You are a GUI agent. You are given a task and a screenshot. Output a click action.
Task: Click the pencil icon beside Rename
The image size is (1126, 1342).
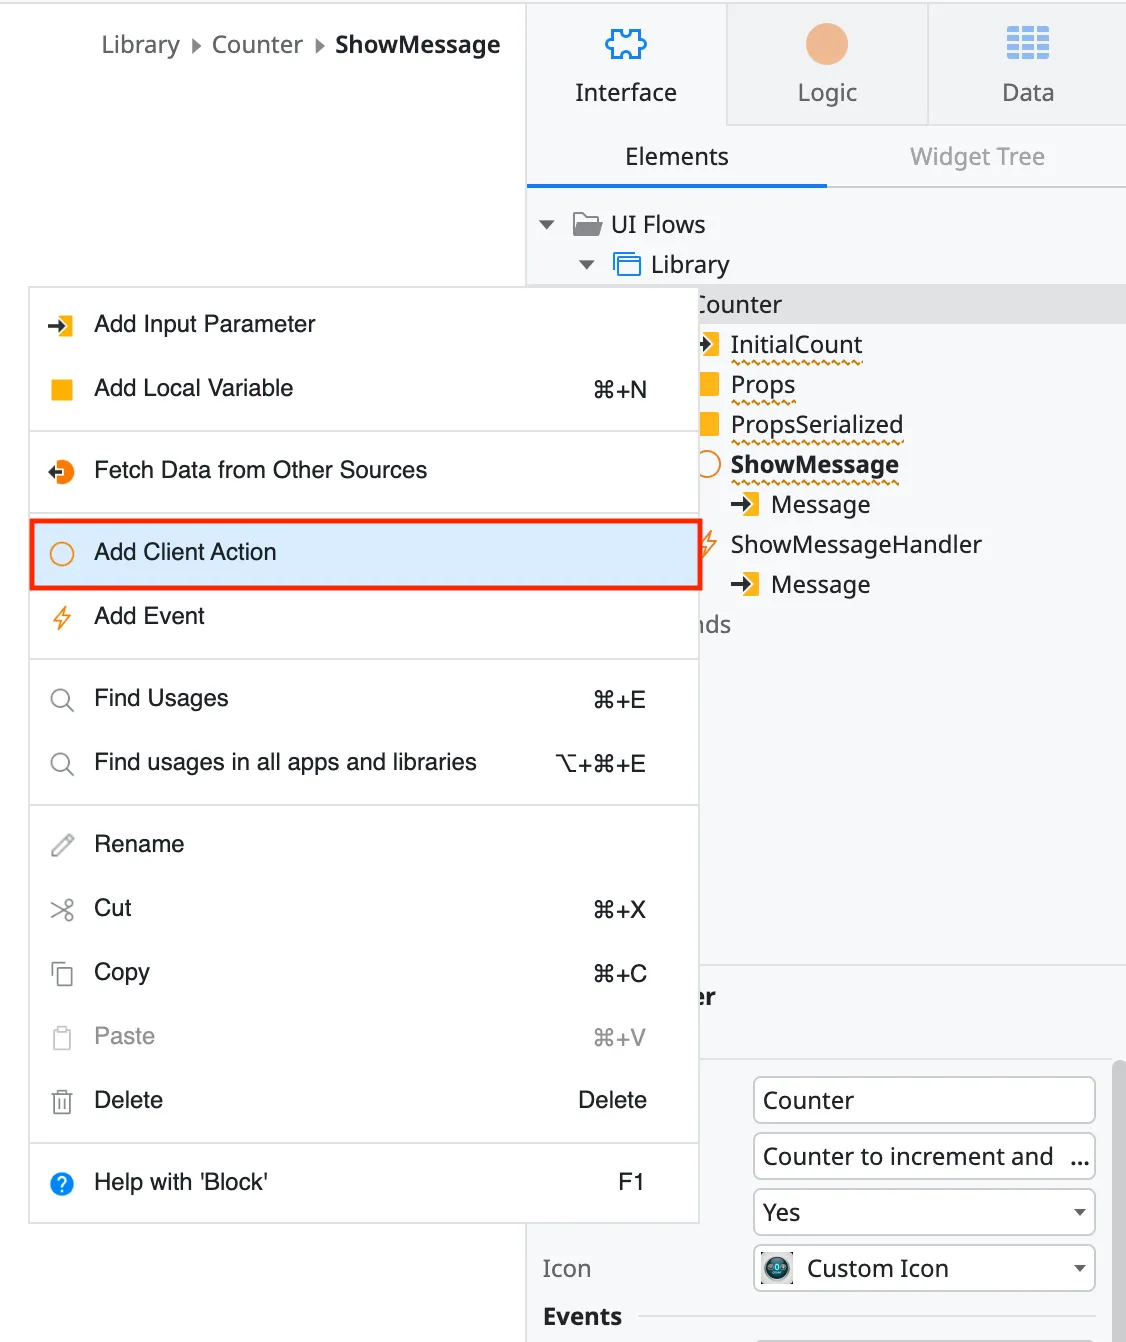pos(61,845)
